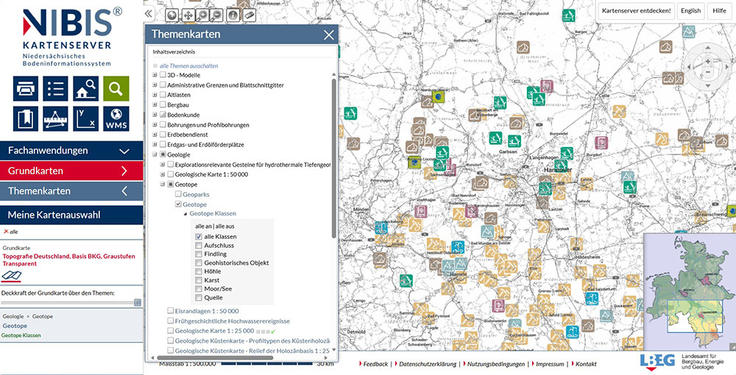Open Meine Kartenauswahl section

pos(71,215)
